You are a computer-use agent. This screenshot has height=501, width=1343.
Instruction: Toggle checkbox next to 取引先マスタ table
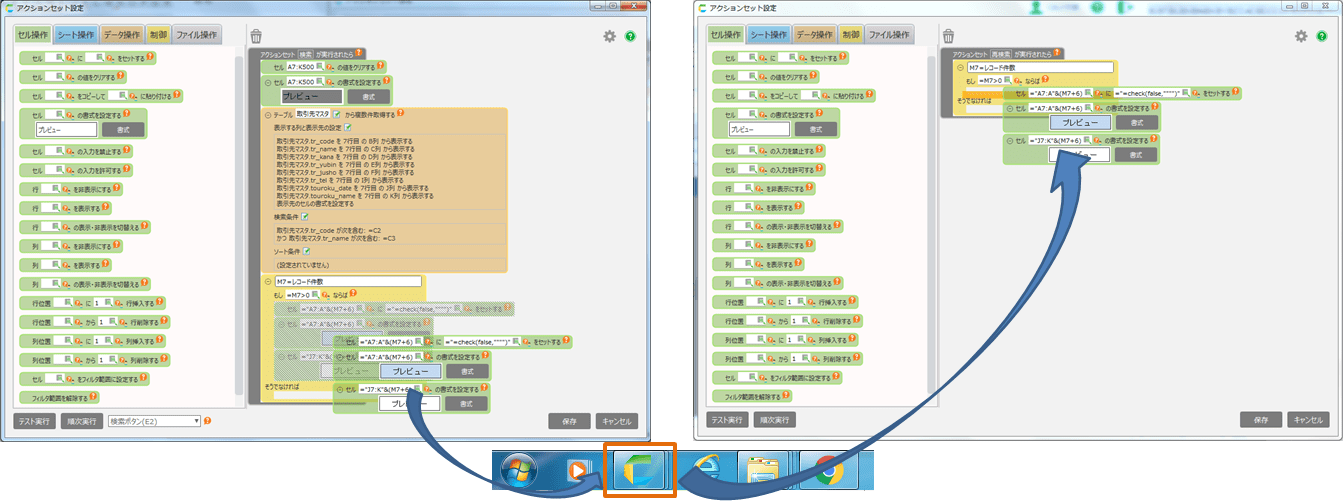337,115
